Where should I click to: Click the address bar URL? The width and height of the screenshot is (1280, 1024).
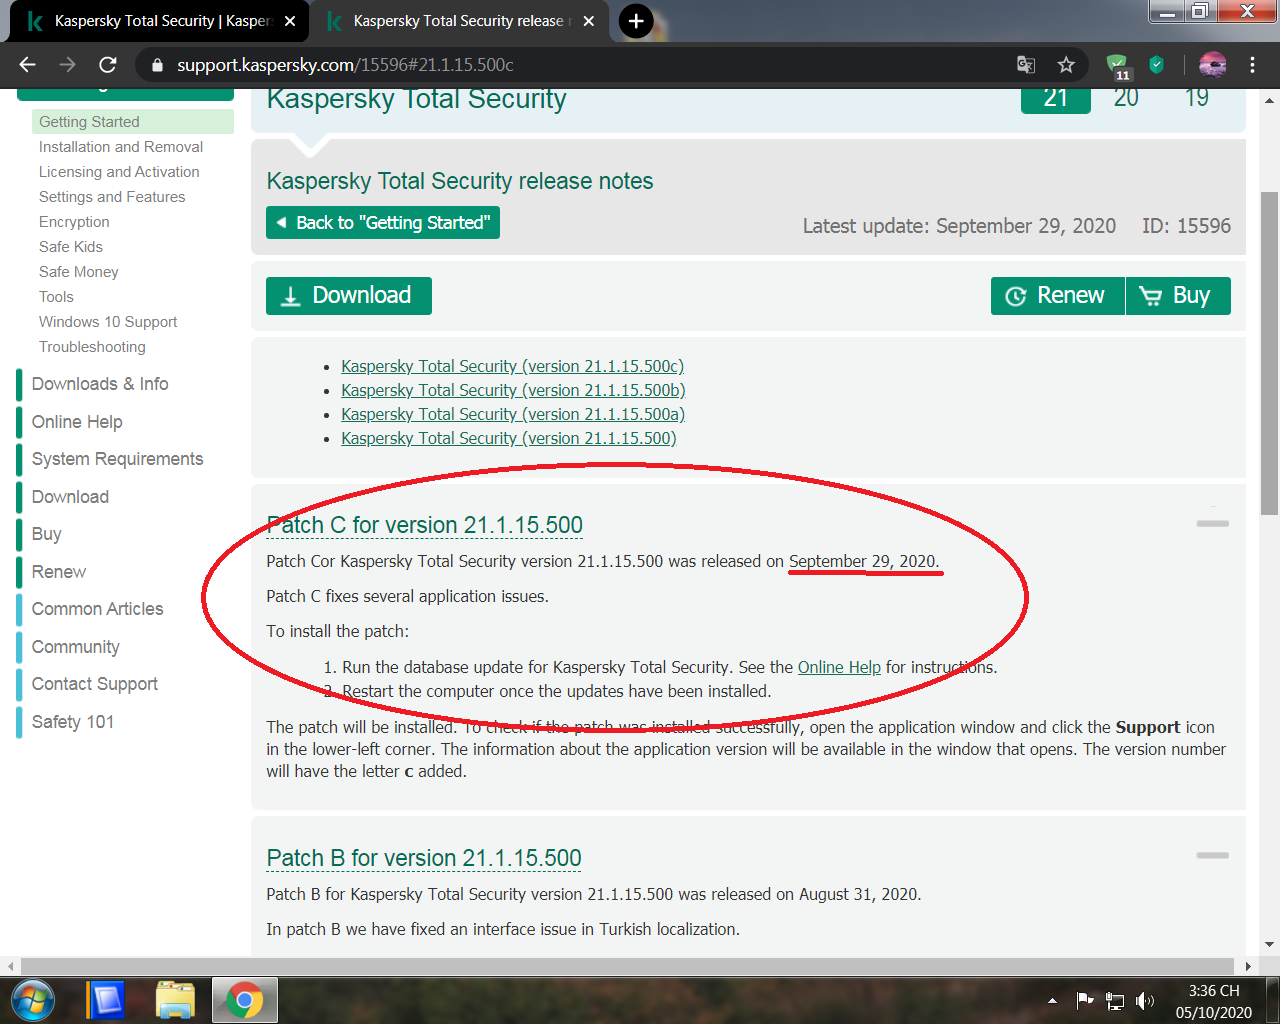[345, 65]
